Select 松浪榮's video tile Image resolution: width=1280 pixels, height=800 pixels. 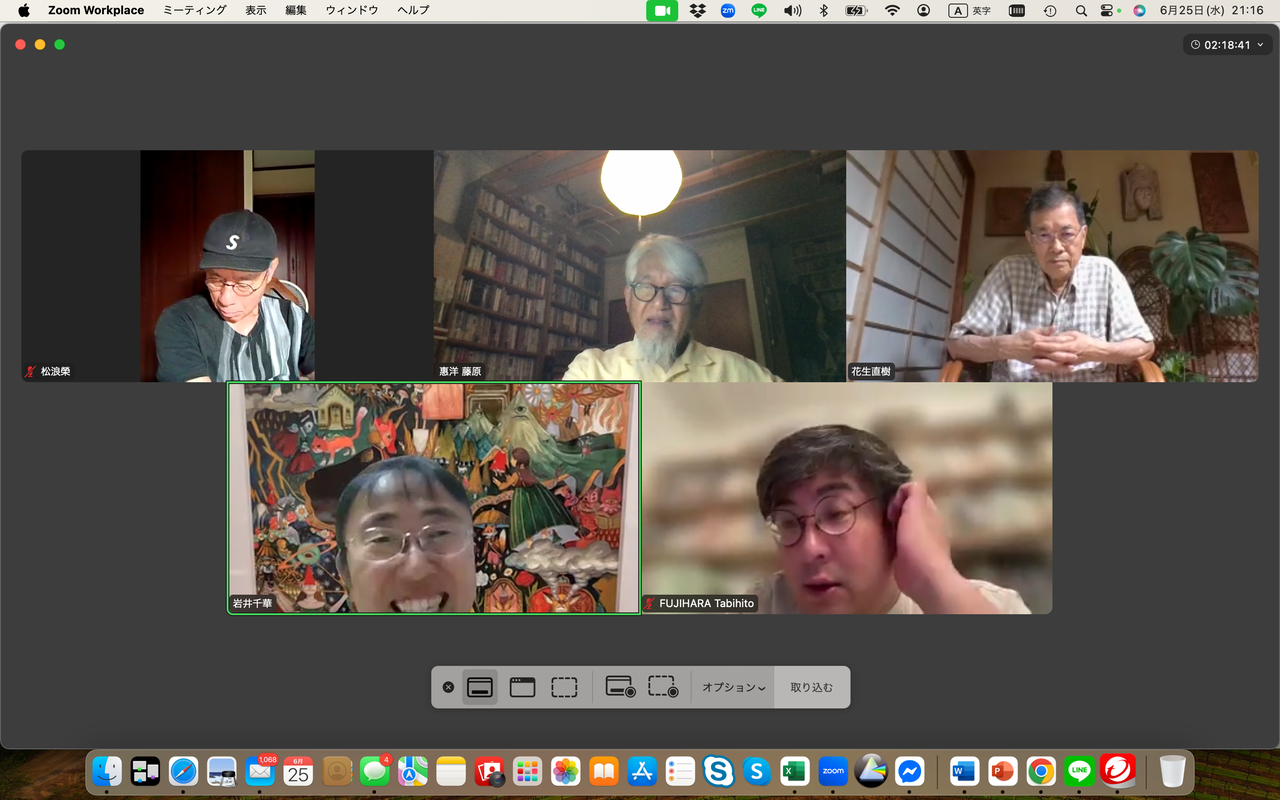point(227,266)
